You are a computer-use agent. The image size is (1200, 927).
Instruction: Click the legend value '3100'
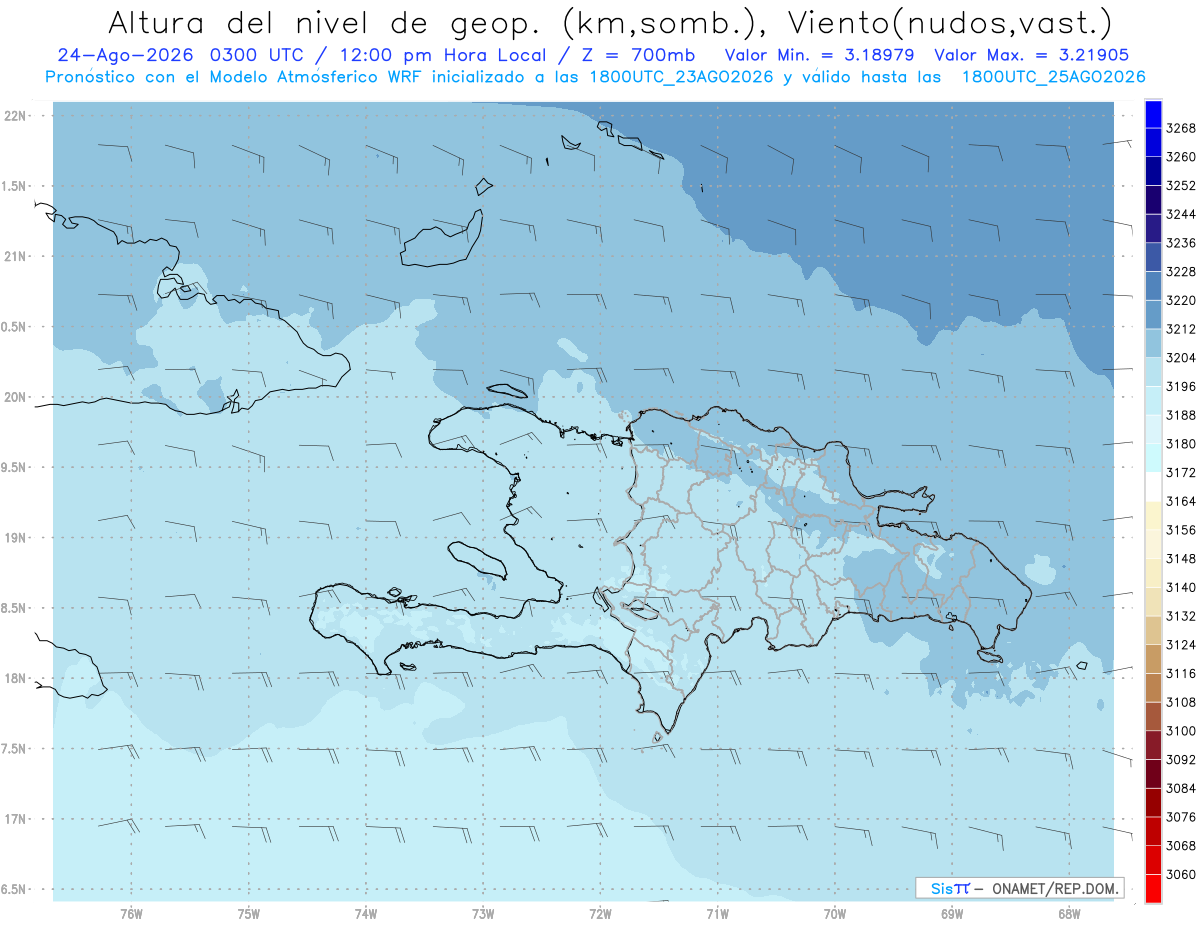point(1181,731)
